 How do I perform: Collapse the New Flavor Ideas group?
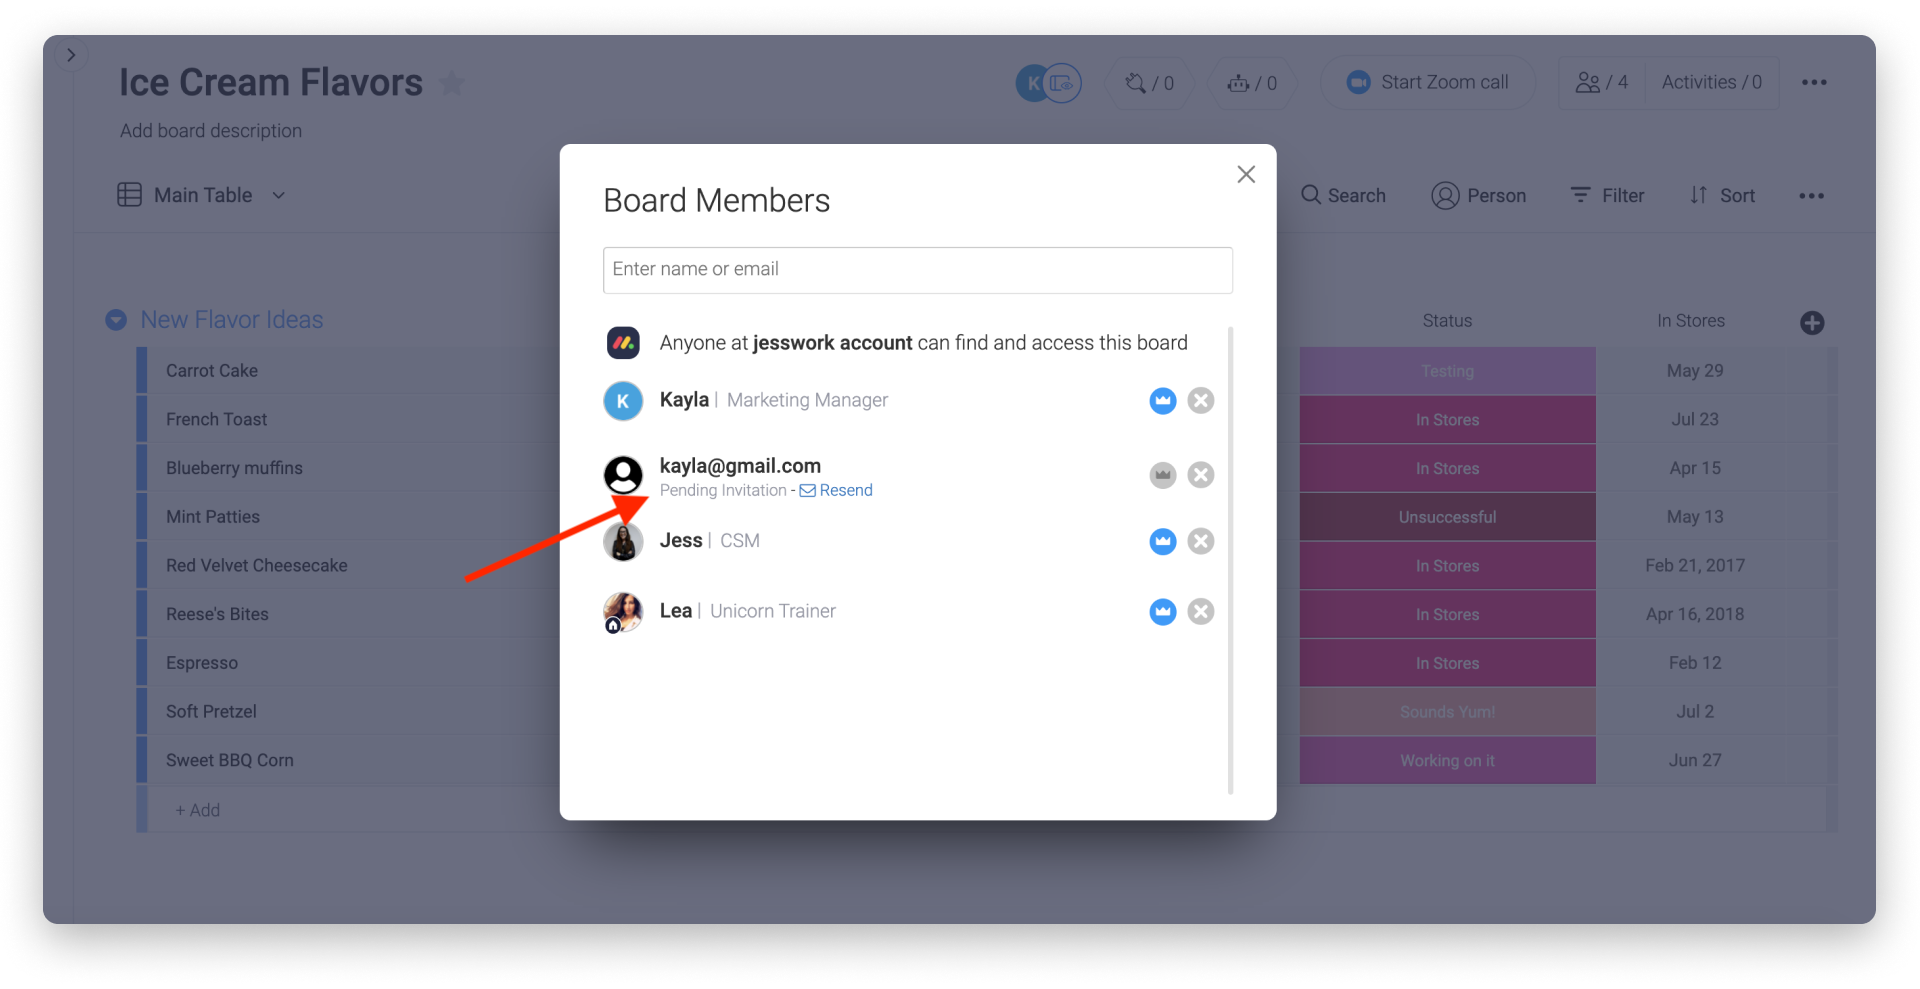[116, 320]
